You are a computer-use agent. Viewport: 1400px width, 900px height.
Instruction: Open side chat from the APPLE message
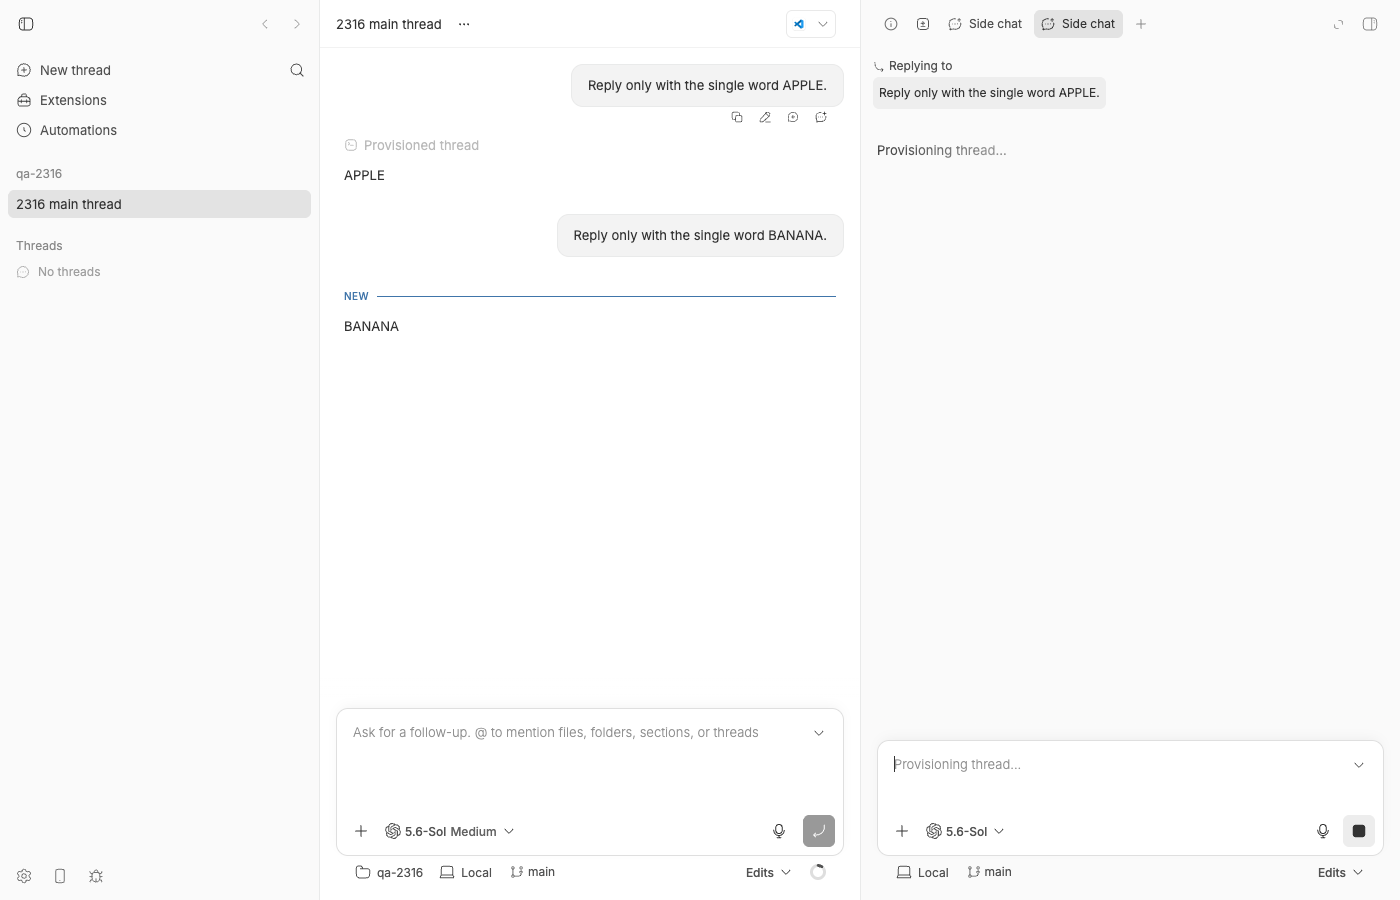pyautogui.click(x=821, y=117)
